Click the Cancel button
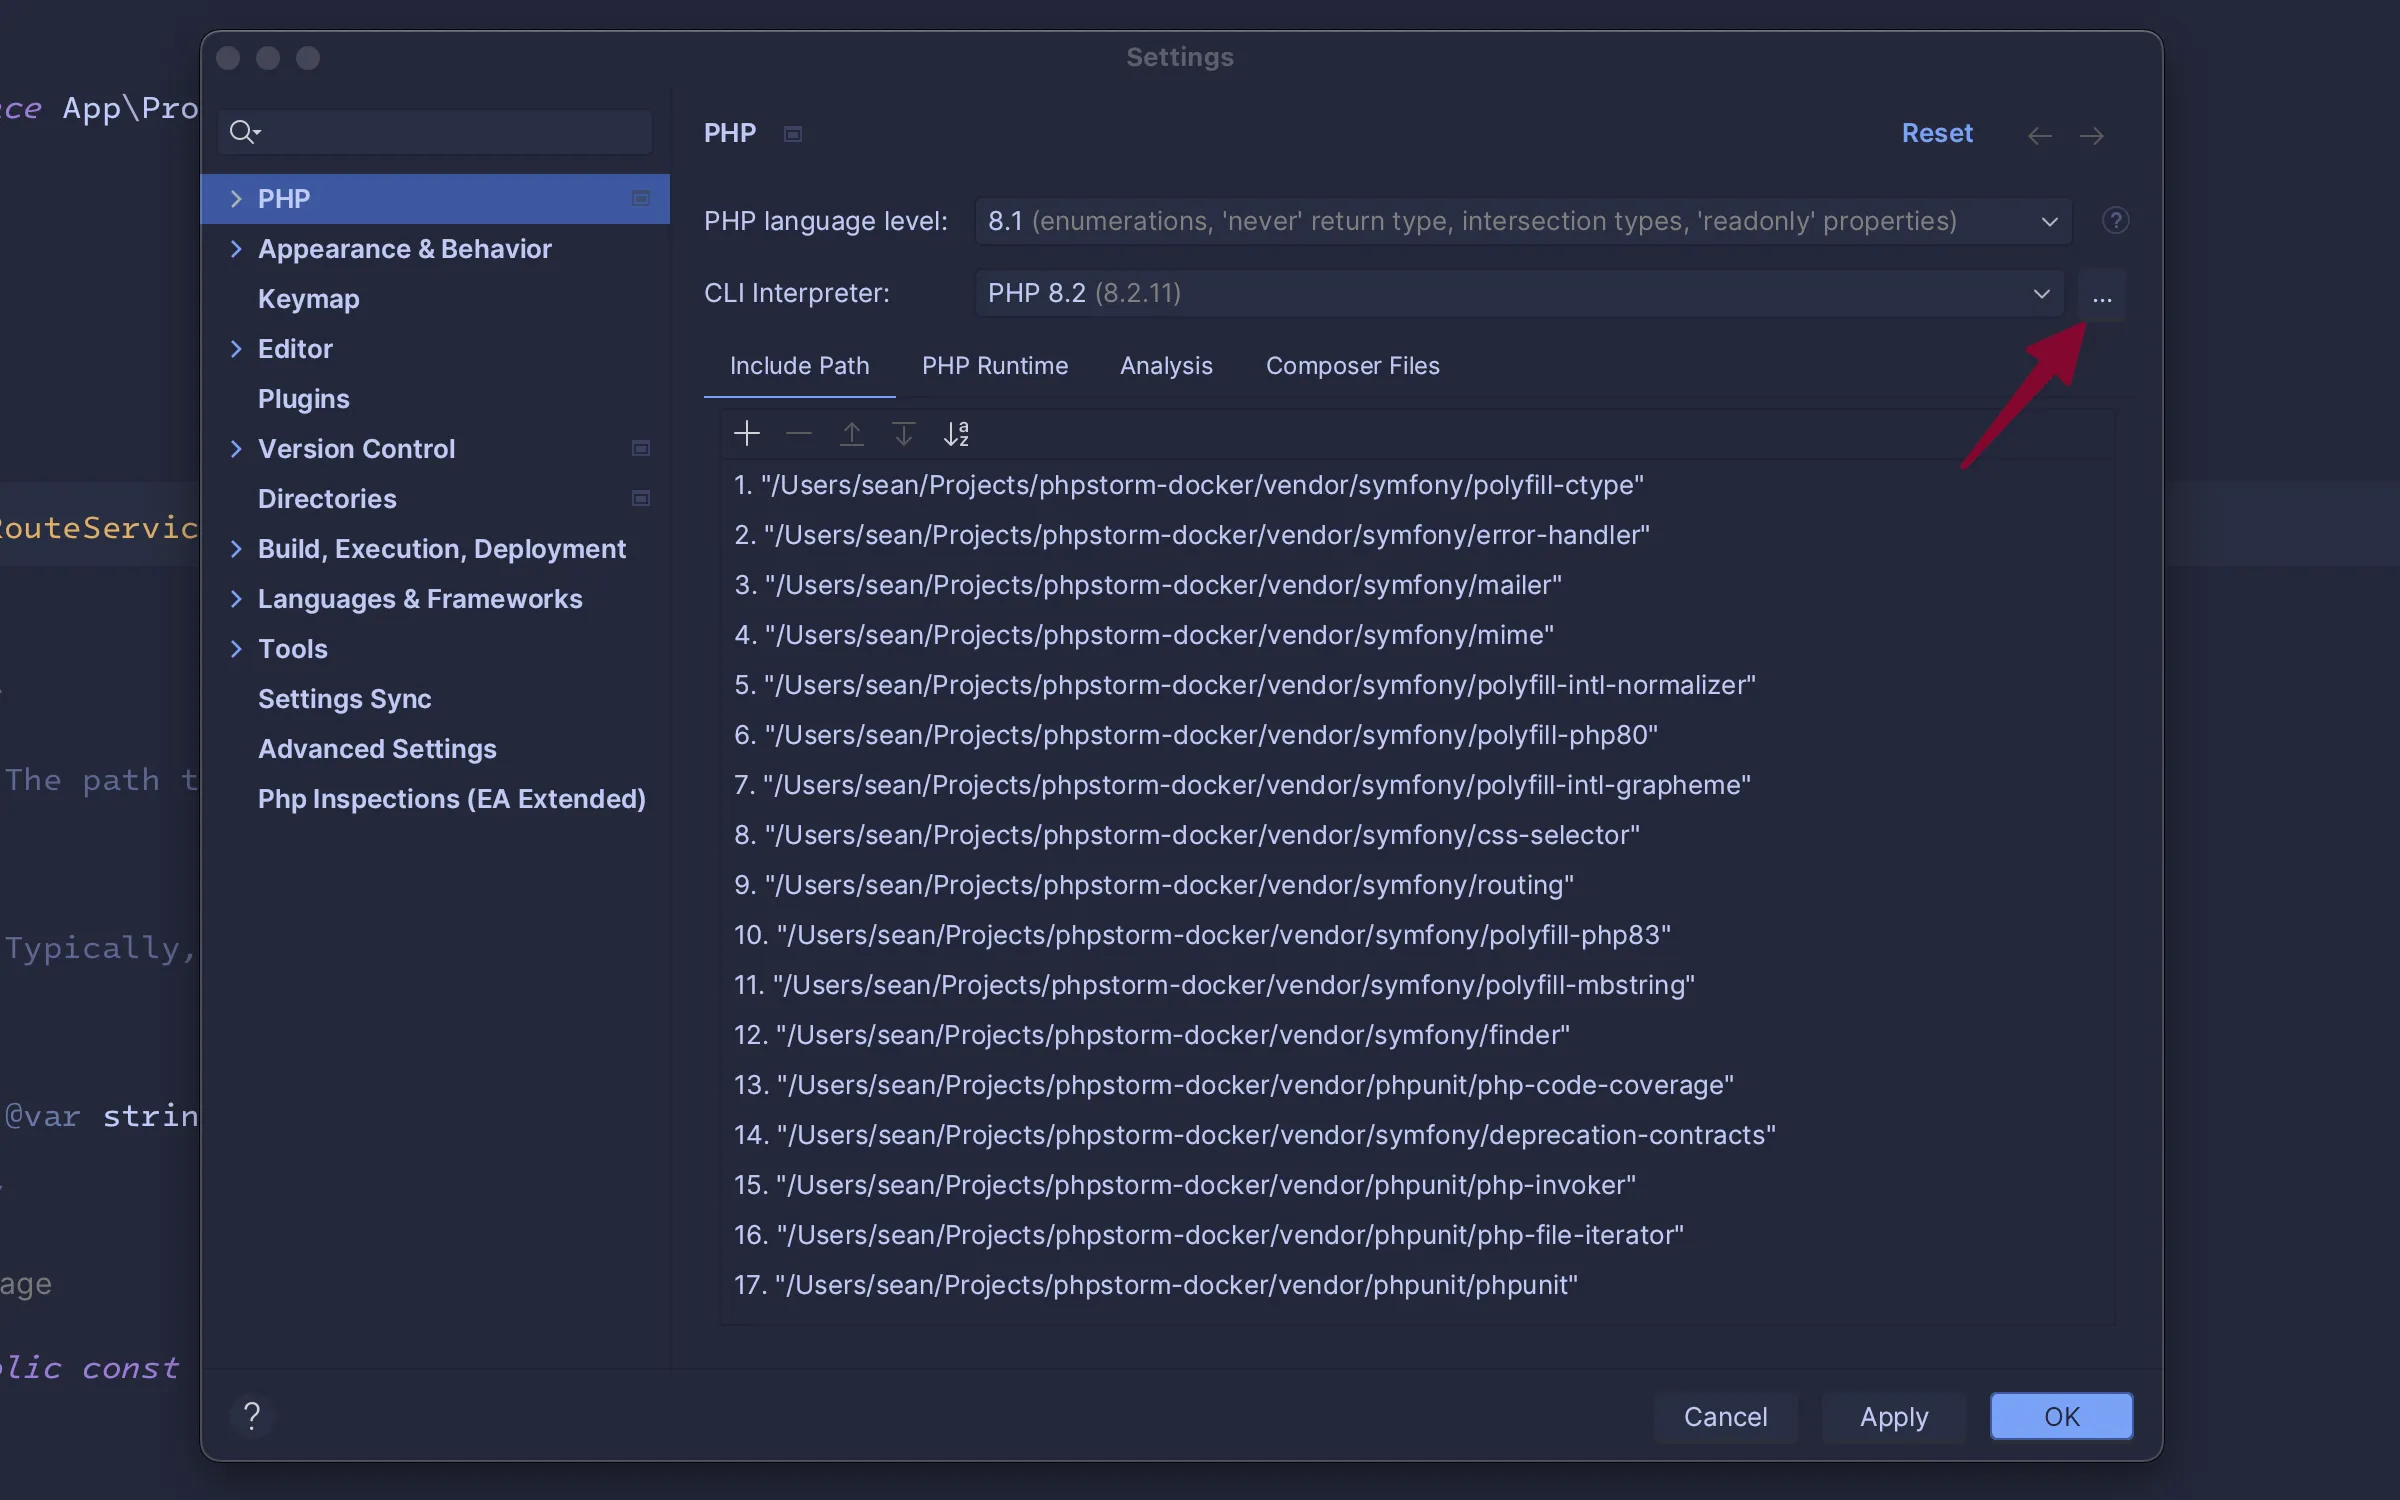Screen dimensions: 2400x1500 (1725, 1416)
